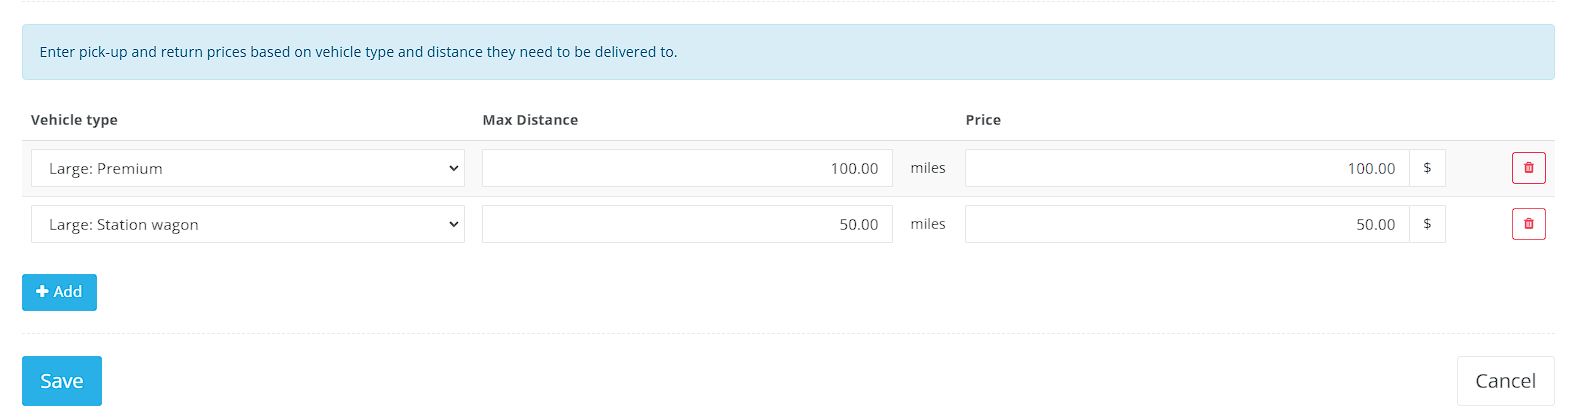1576x419 pixels.
Task: Select the 100.00 price input field
Action: pyautogui.click(x=1187, y=168)
